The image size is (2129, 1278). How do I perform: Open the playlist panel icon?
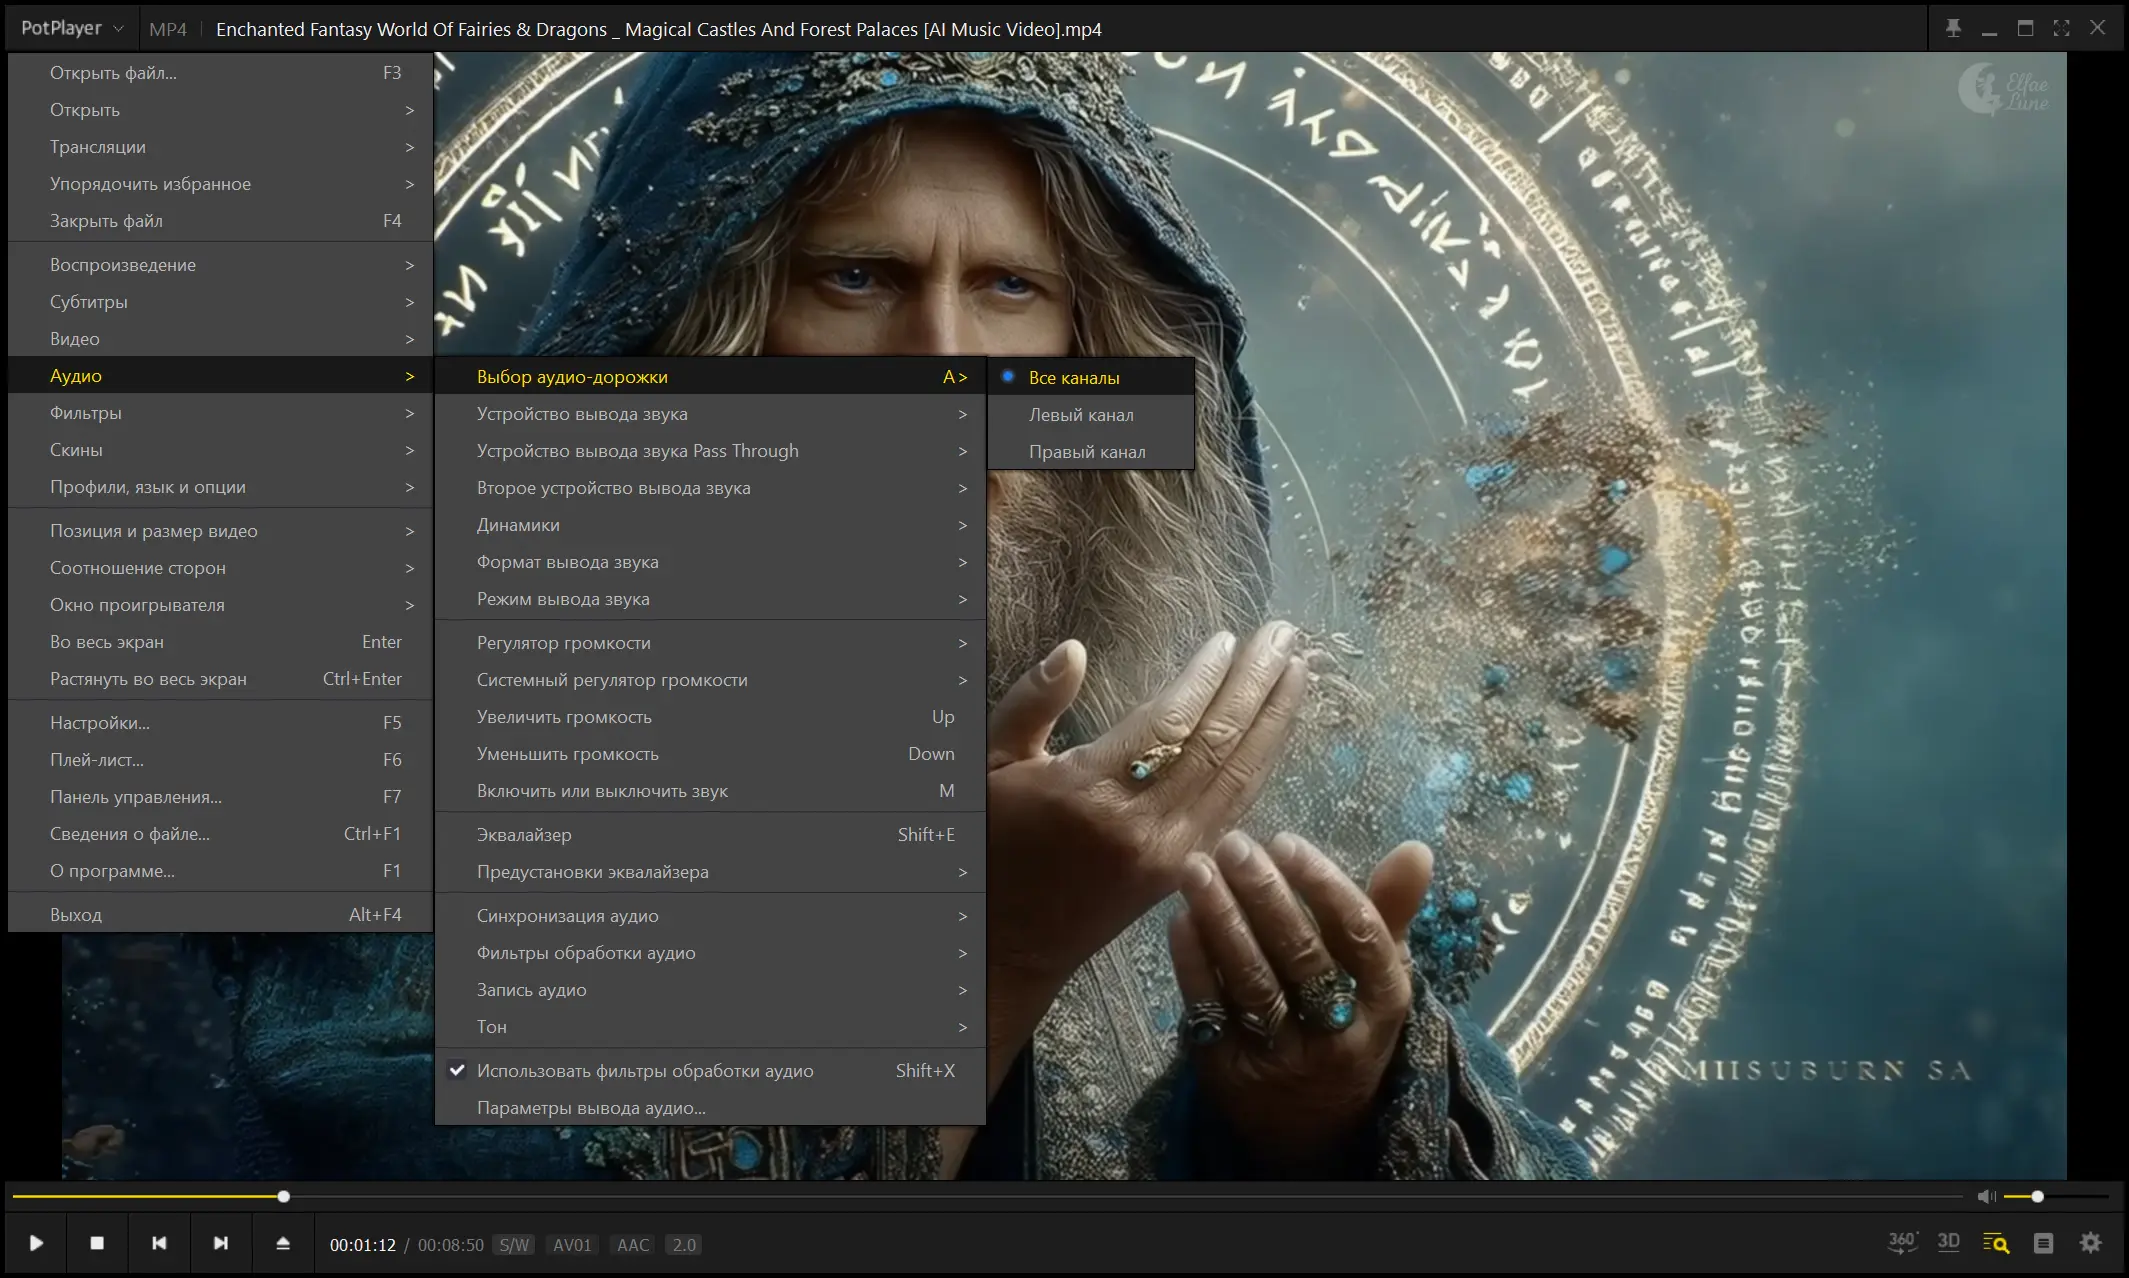point(2043,1243)
